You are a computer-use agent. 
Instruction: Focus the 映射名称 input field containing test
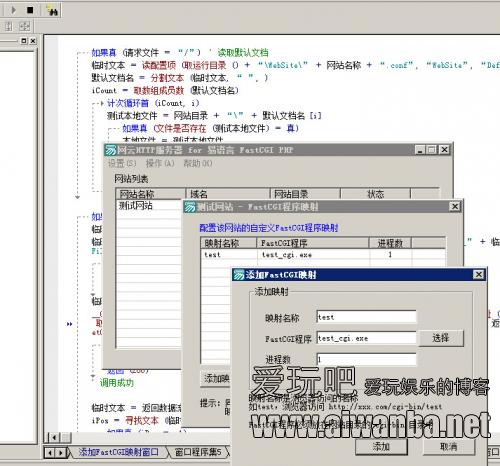[366, 317]
